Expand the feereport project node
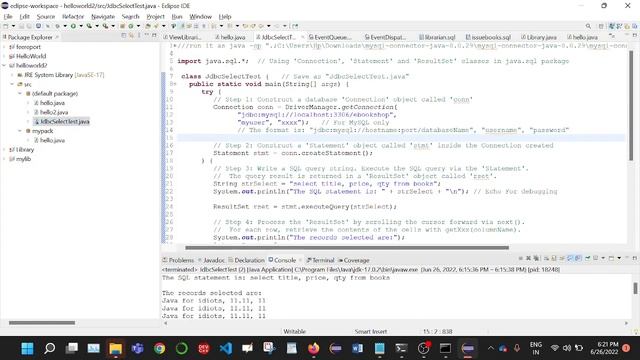Image resolution: width=640 pixels, height=360 pixels. click(4, 47)
